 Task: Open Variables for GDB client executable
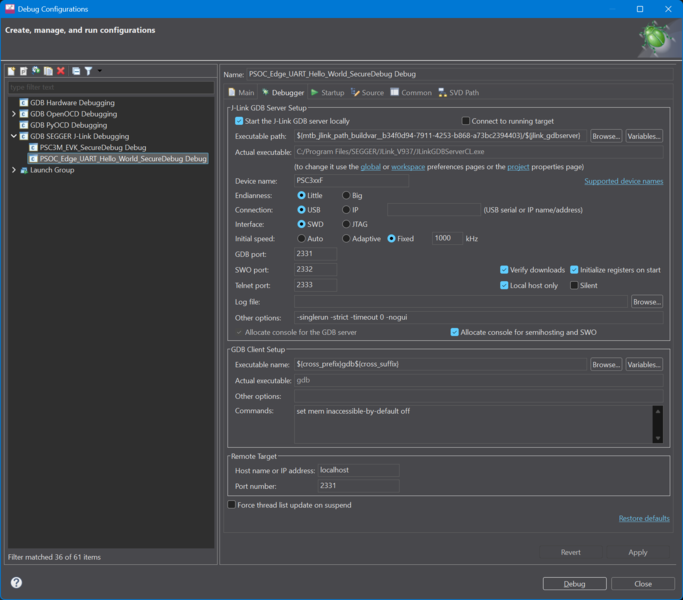pyautogui.click(x=644, y=364)
